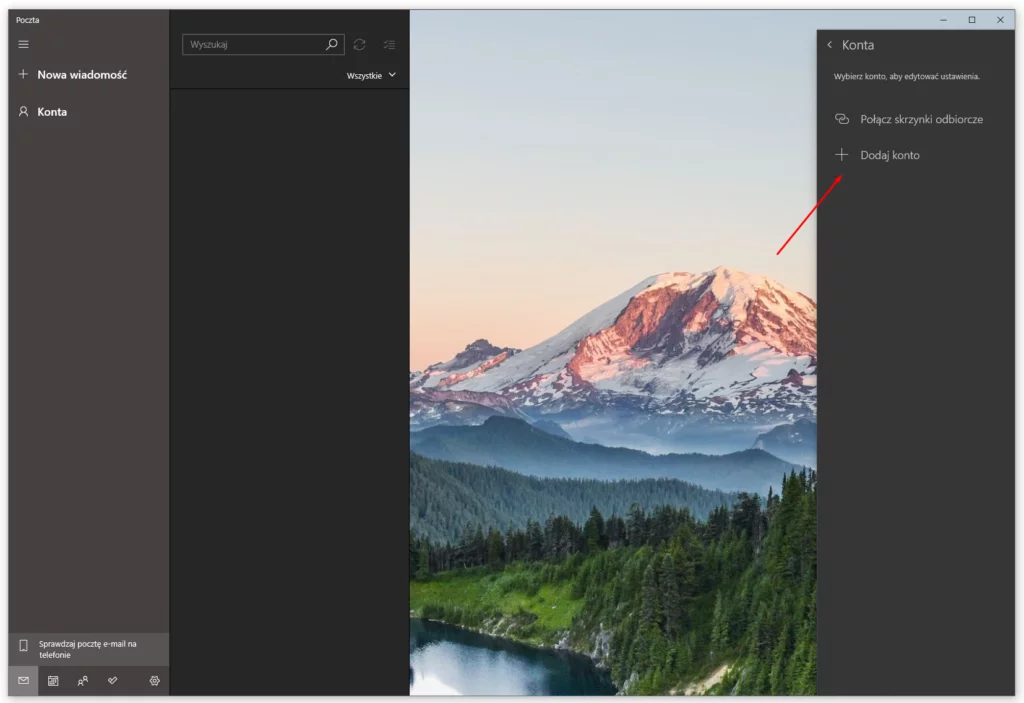Screen dimensions: 1024x703
Task: Click the plus icon beside Dodaj konto
Action: pyautogui.click(x=841, y=154)
